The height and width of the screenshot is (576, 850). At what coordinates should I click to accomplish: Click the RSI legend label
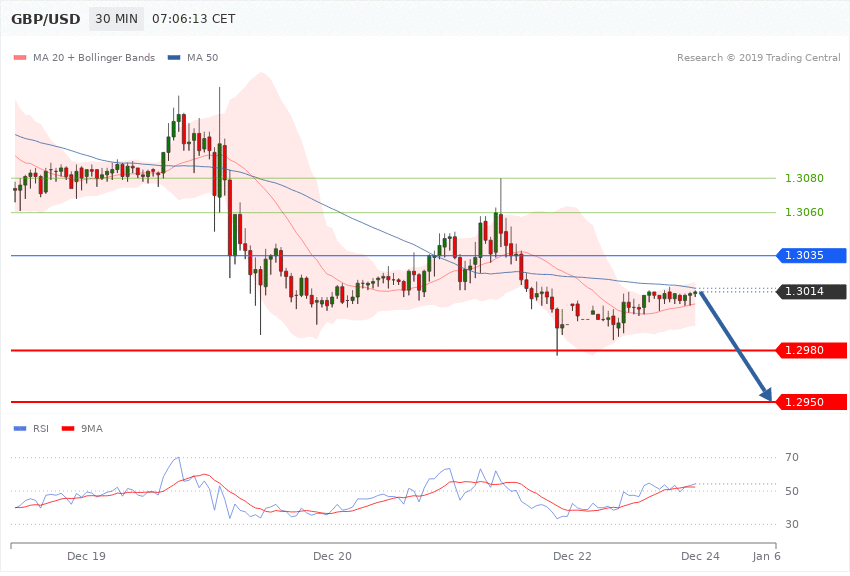click(41, 429)
